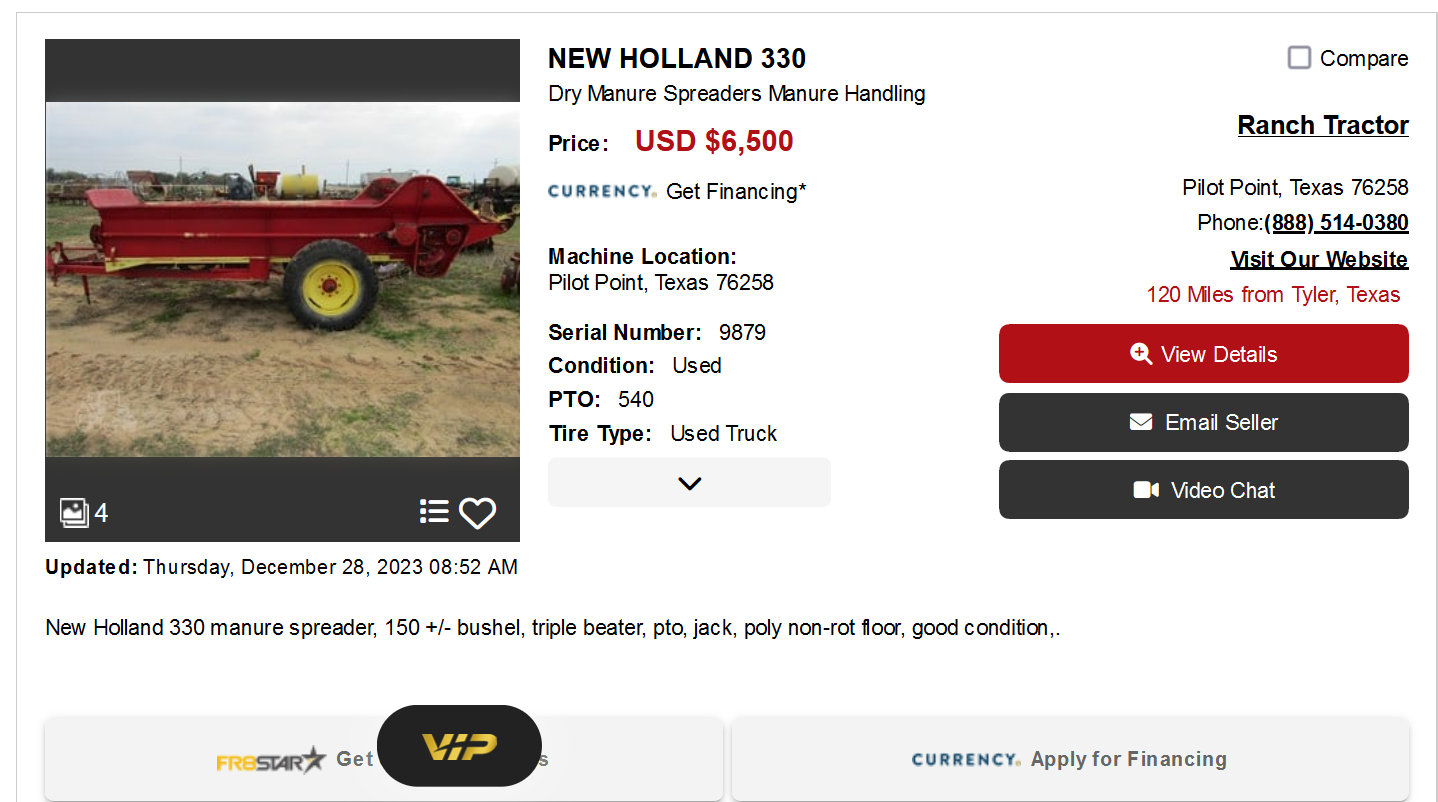
Task: Click the Apply for Financing button
Action: pos(1069,759)
